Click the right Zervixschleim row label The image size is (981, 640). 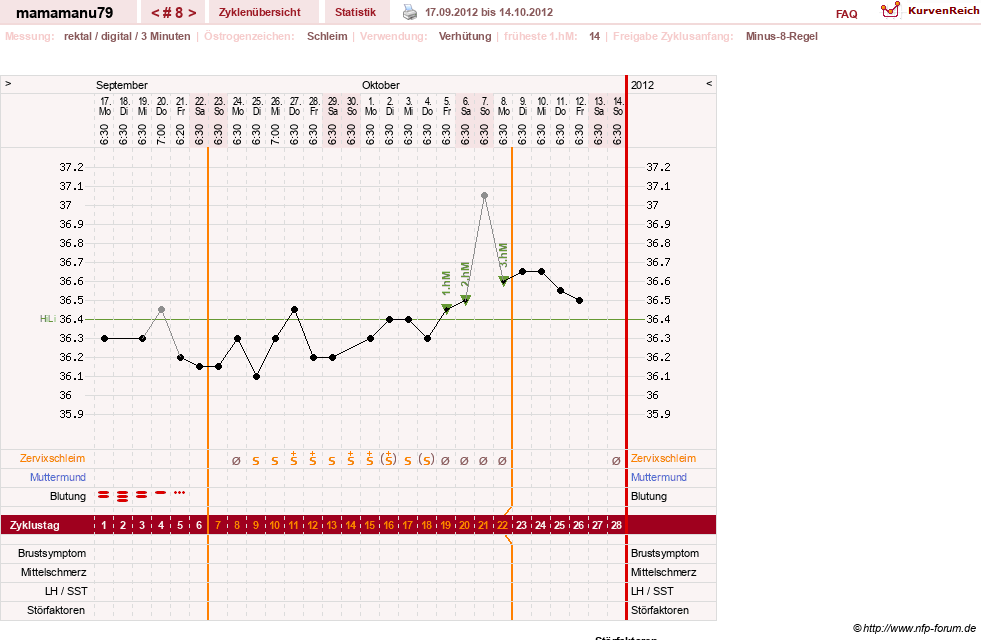[663, 459]
